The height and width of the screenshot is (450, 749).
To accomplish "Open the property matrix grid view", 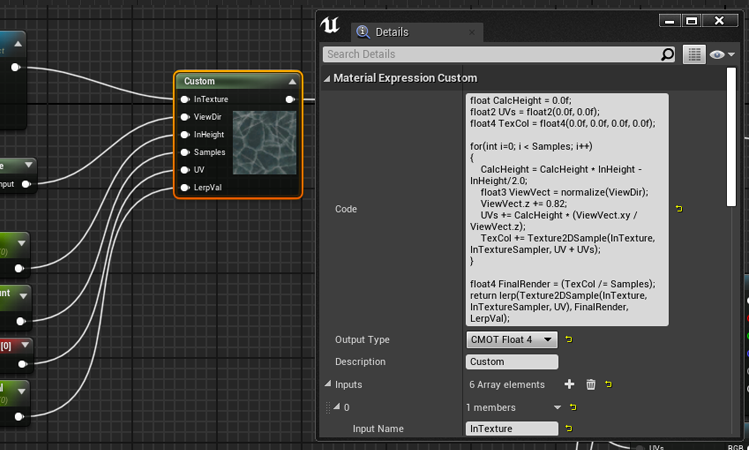I will pyautogui.click(x=694, y=55).
